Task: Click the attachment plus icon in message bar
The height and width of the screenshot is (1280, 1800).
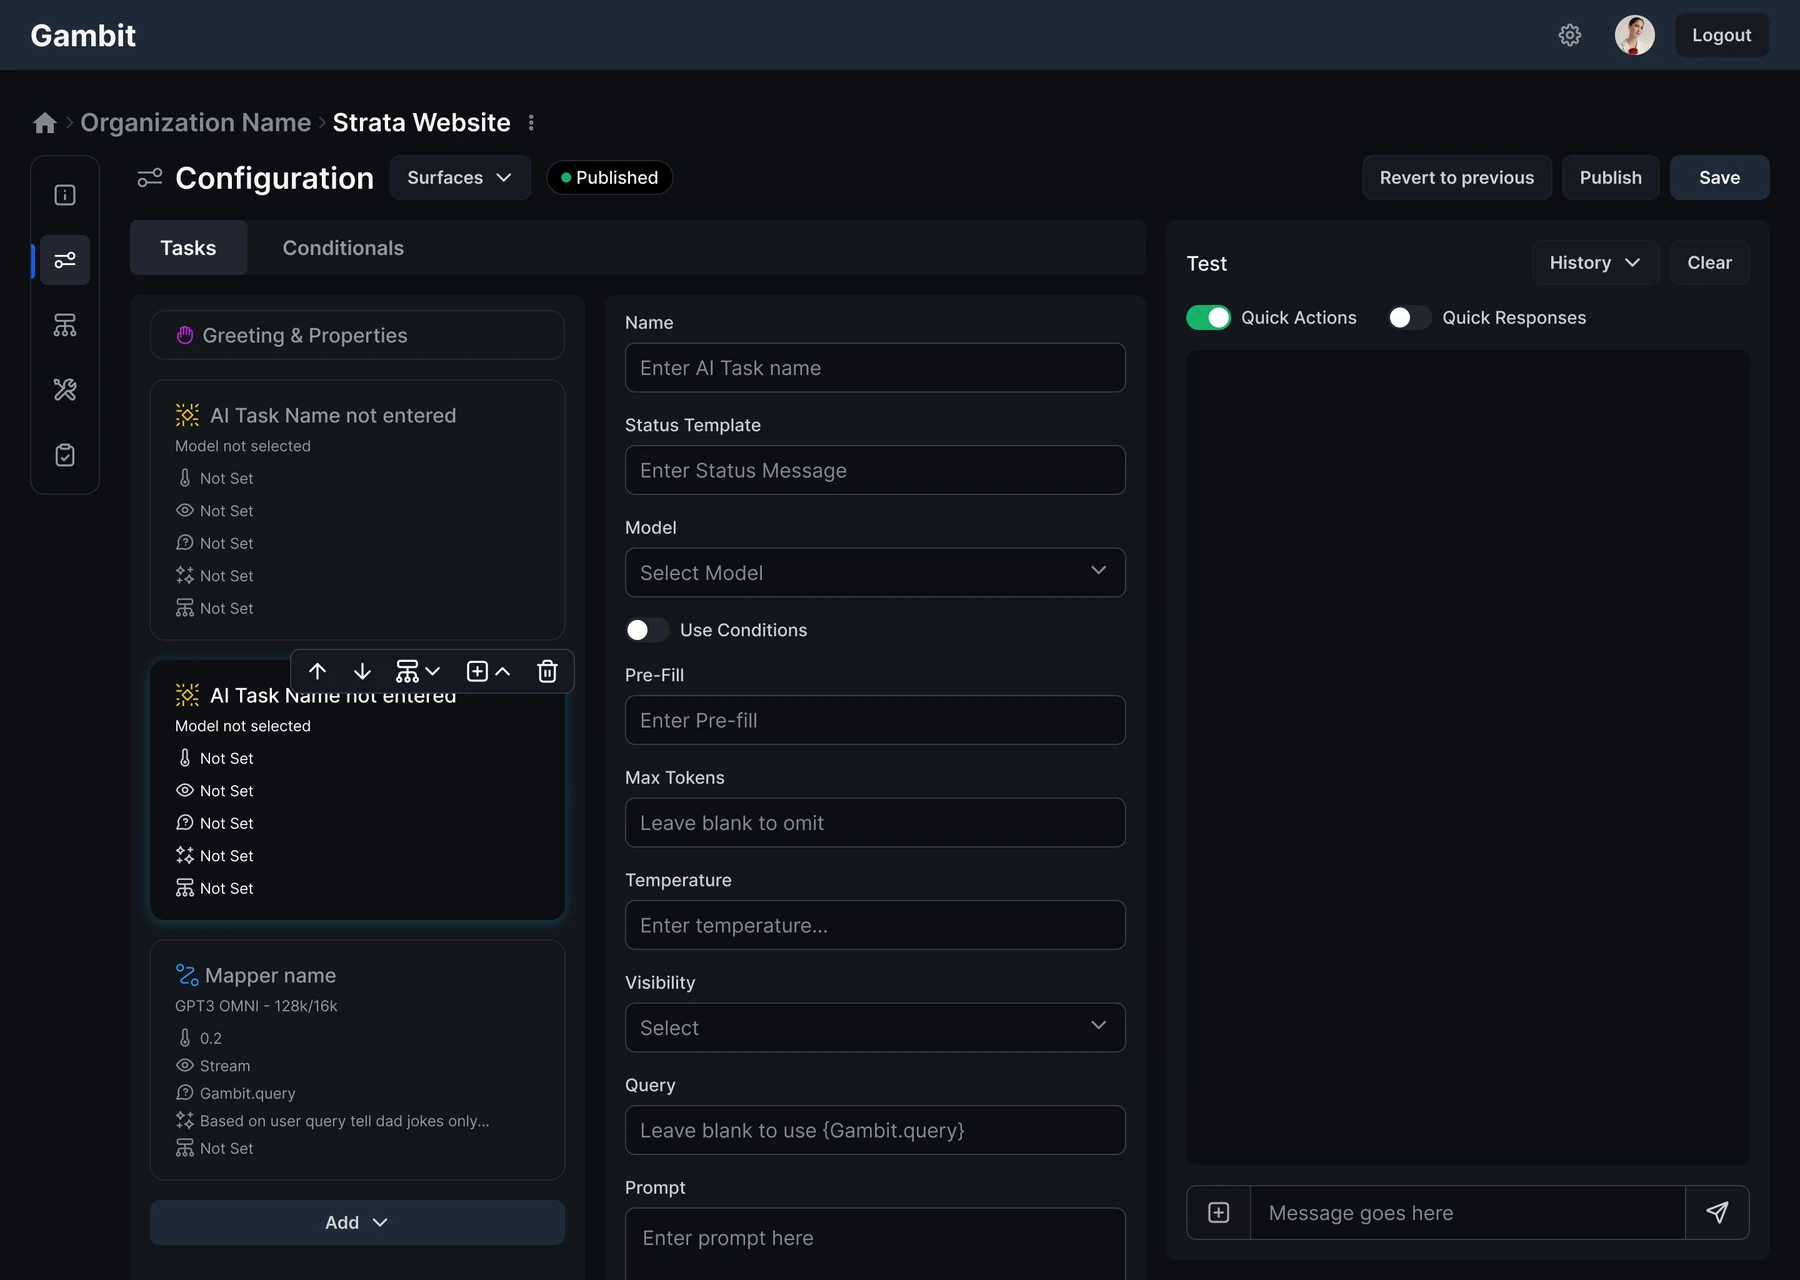Action: click(1219, 1212)
